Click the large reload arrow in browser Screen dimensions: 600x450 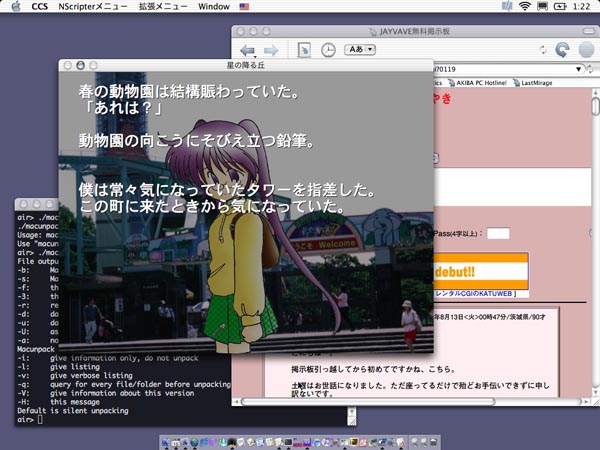[562, 50]
